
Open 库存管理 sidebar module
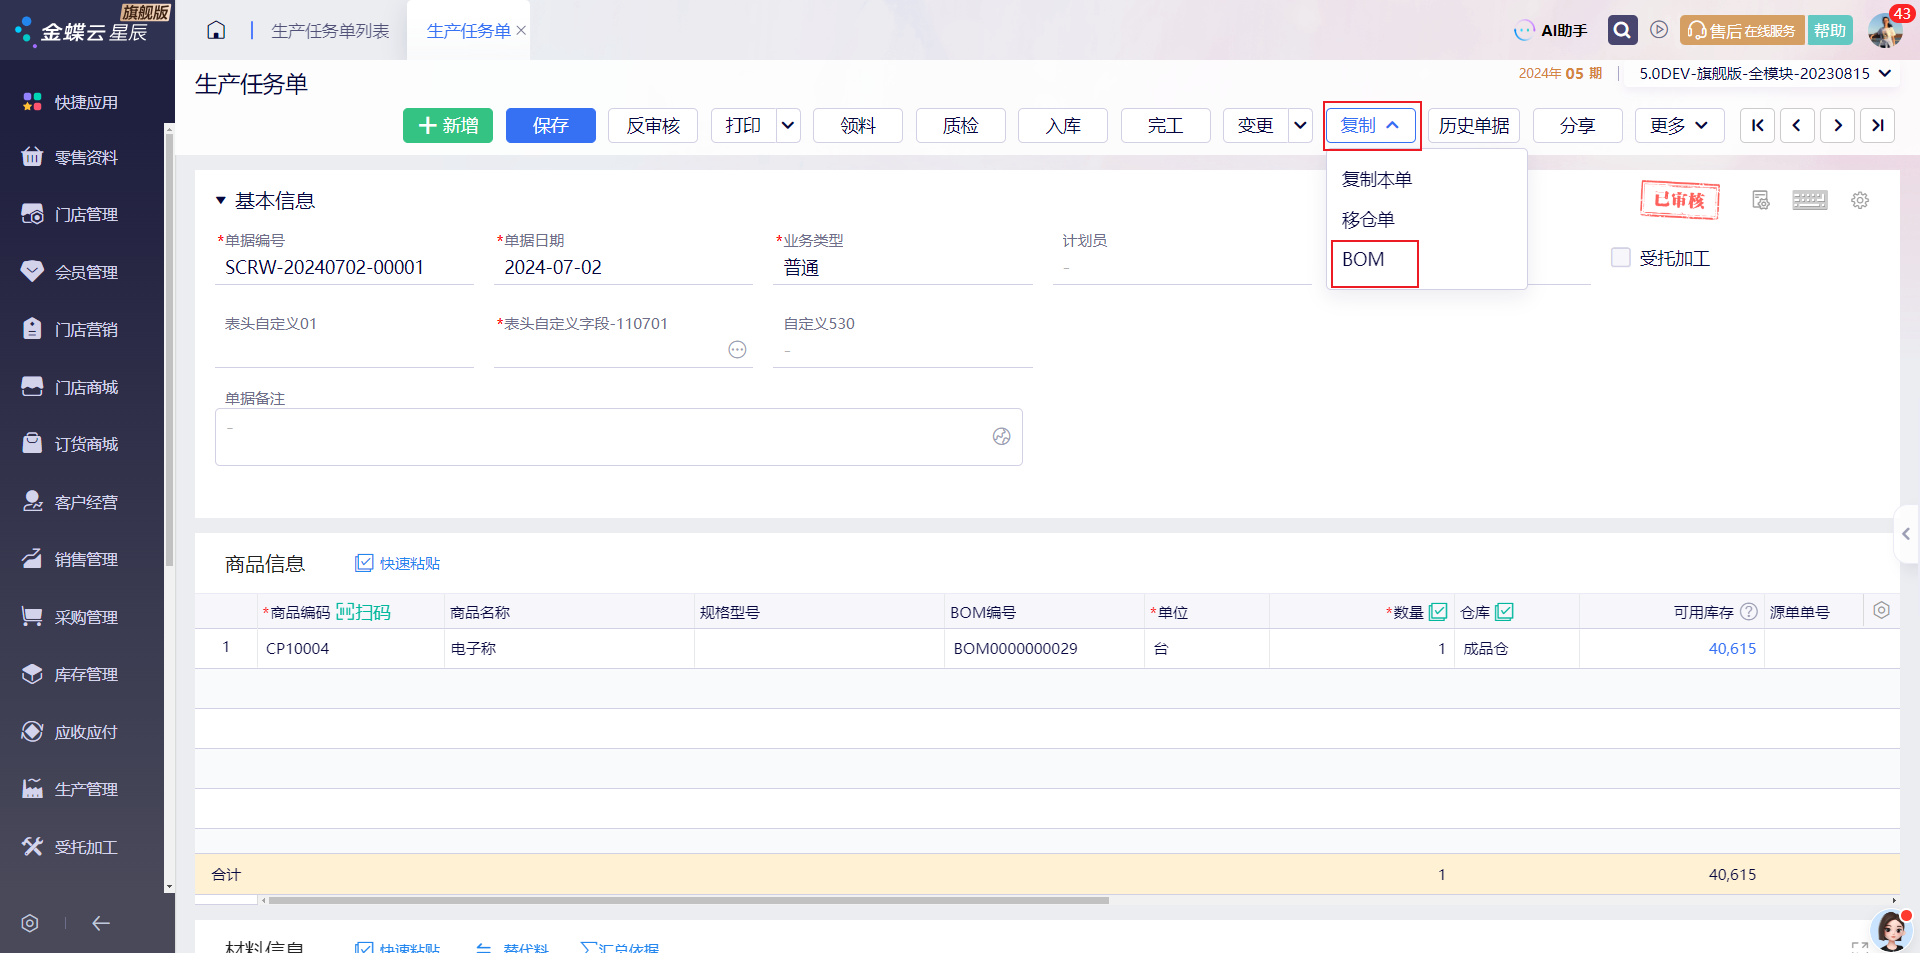[70, 674]
